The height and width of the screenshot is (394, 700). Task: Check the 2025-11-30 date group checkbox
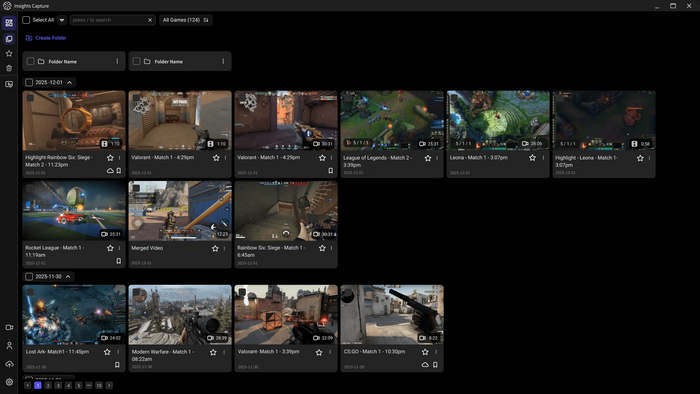point(29,277)
